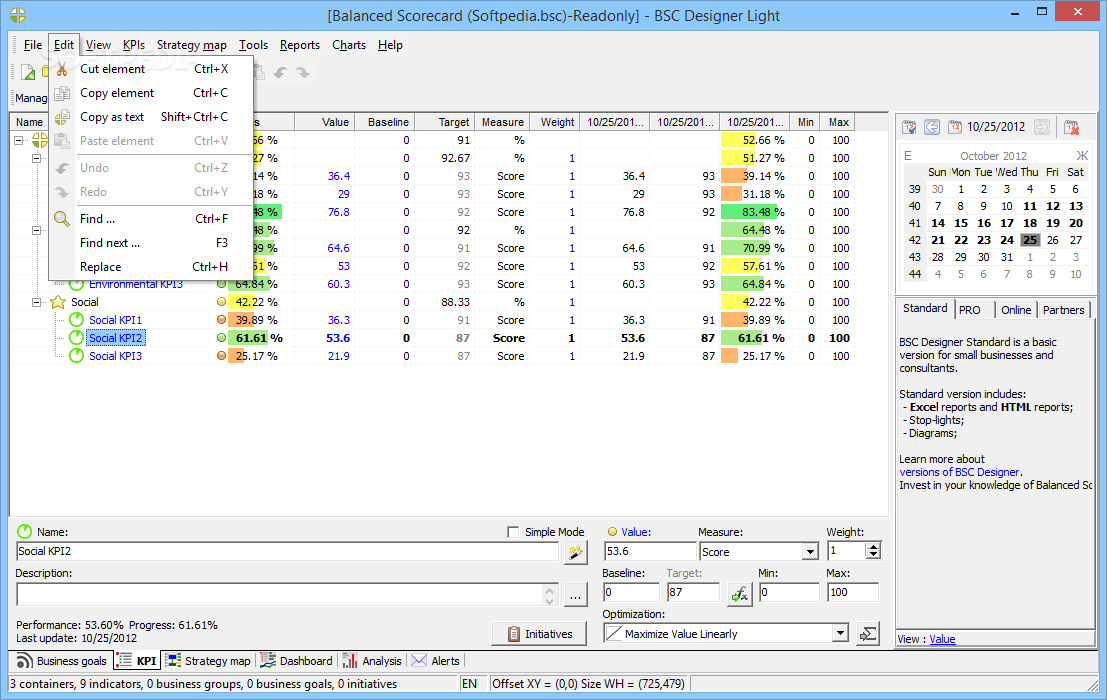
Task: Click the gauge icon of Environmental KPI3
Action: tap(76, 285)
